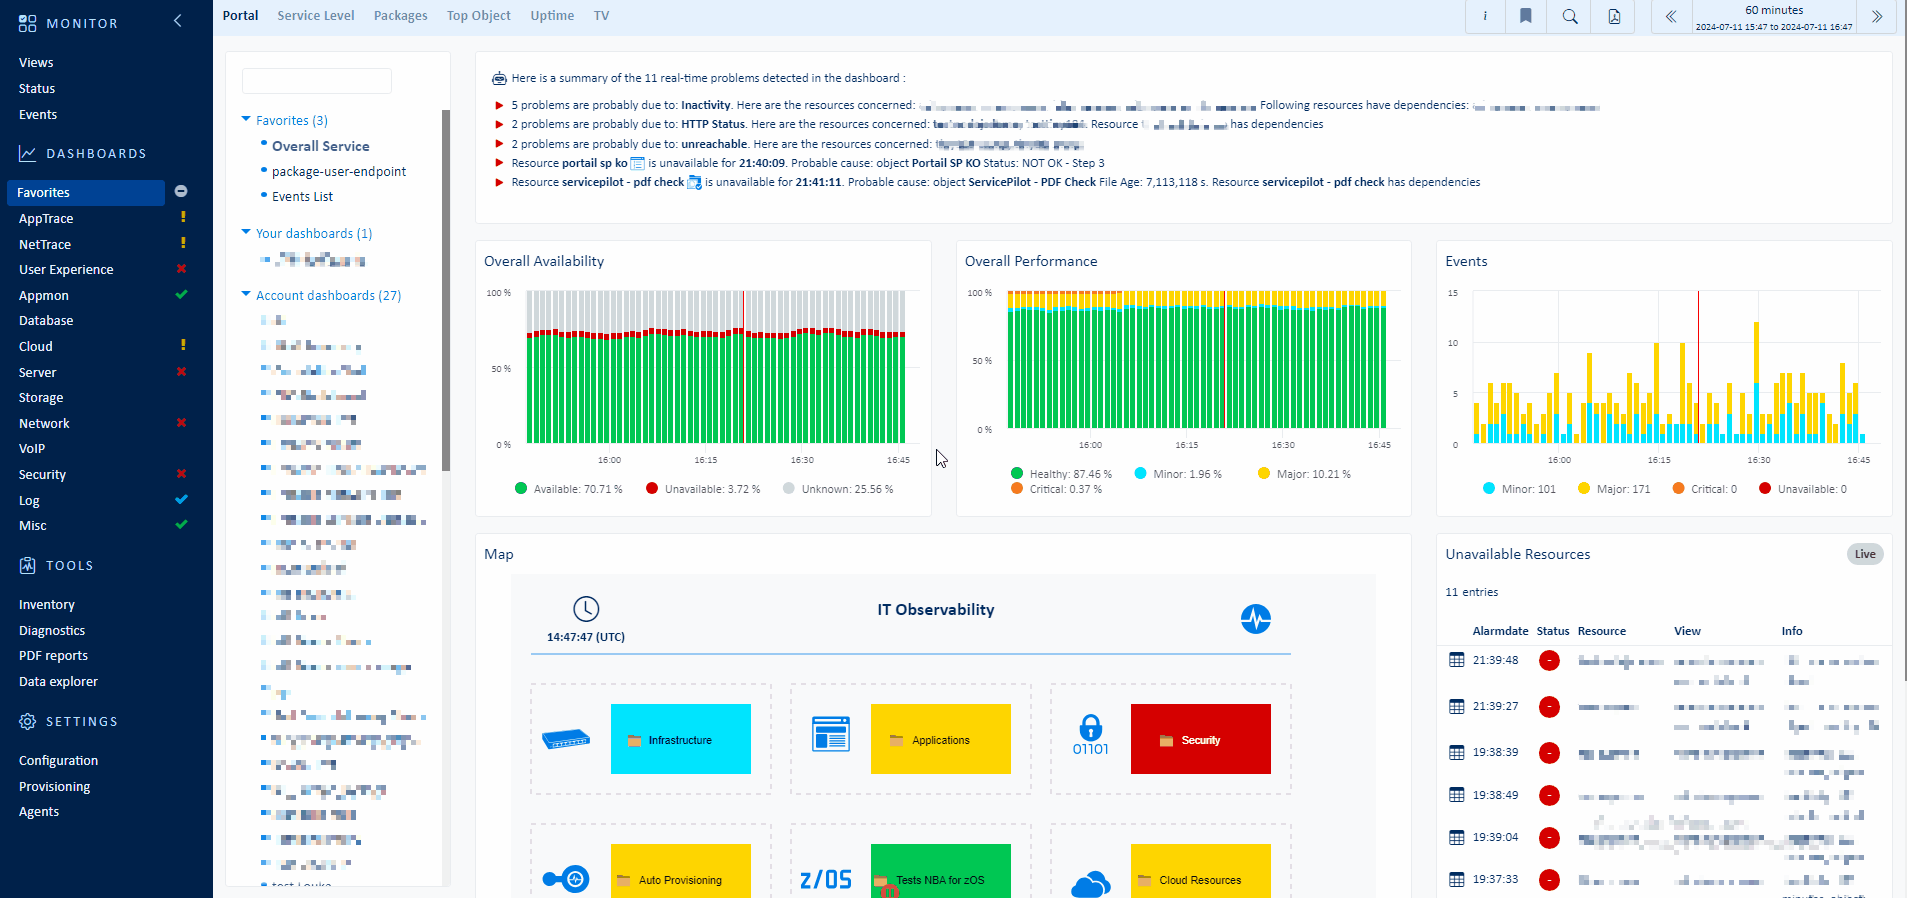Viewport: 1907px width, 898px height.
Task: Click the z/OS icon on the map
Action: 826,879
